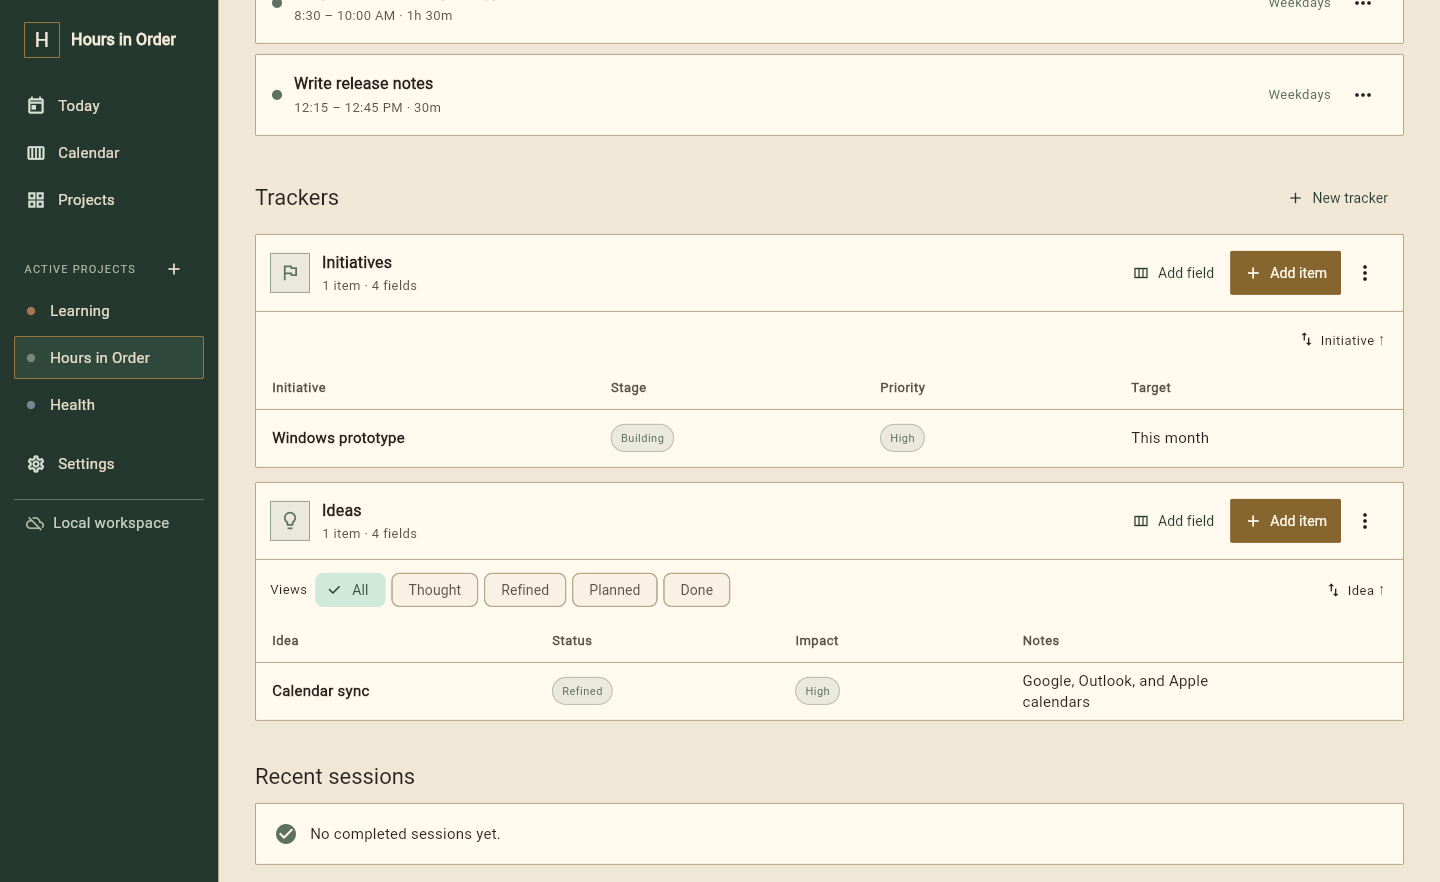Click the Refined status chip for Calendar sync
The height and width of the screenshot is (882, 1440).
[x=582, y=691]
